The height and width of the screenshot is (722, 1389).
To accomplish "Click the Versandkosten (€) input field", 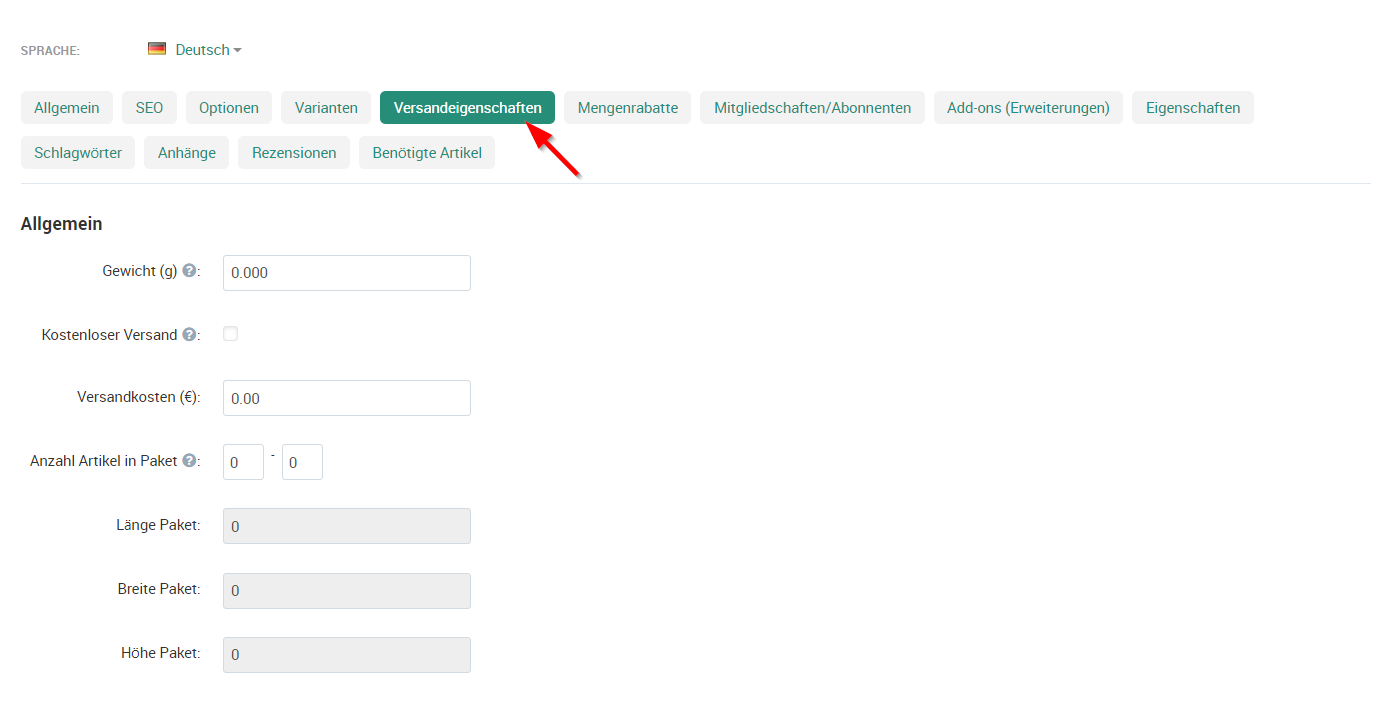I will click(x=347, y=398).
